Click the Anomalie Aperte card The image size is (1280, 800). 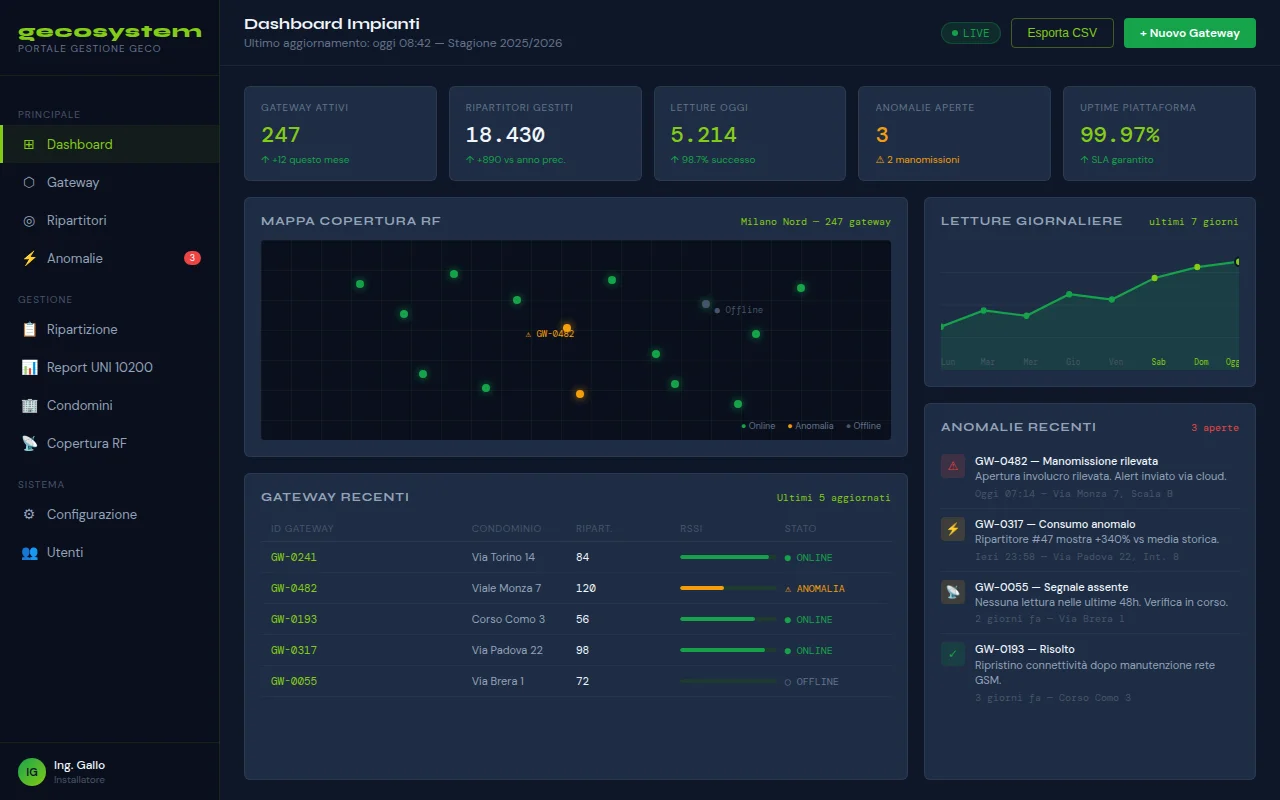954,133
